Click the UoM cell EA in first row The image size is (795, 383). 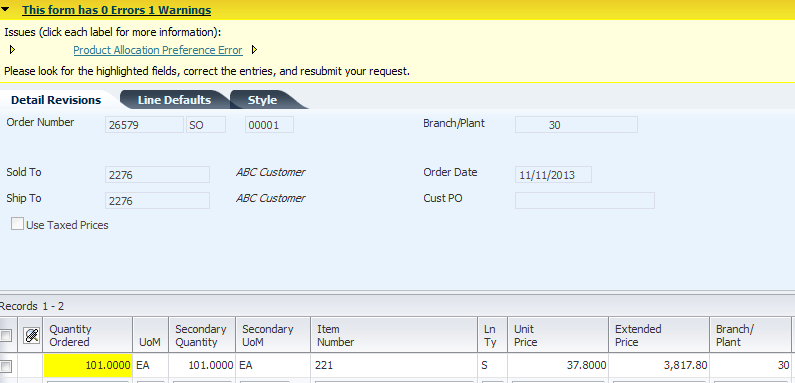coord(151,365)
